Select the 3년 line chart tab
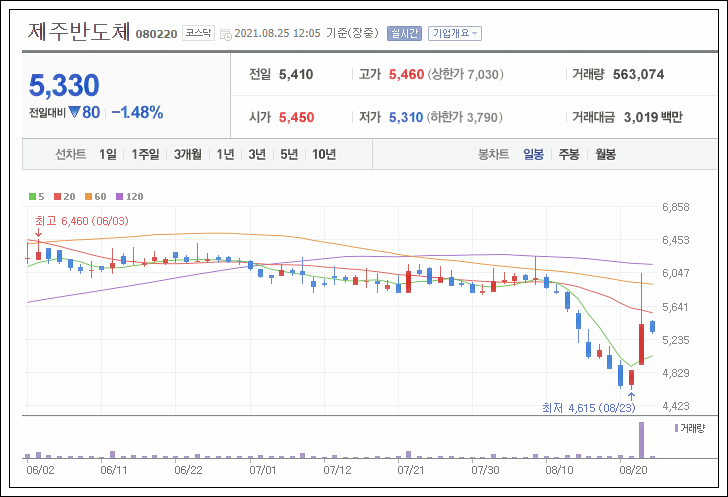Viewport: 728px width, 497px height. click(257, 154)
